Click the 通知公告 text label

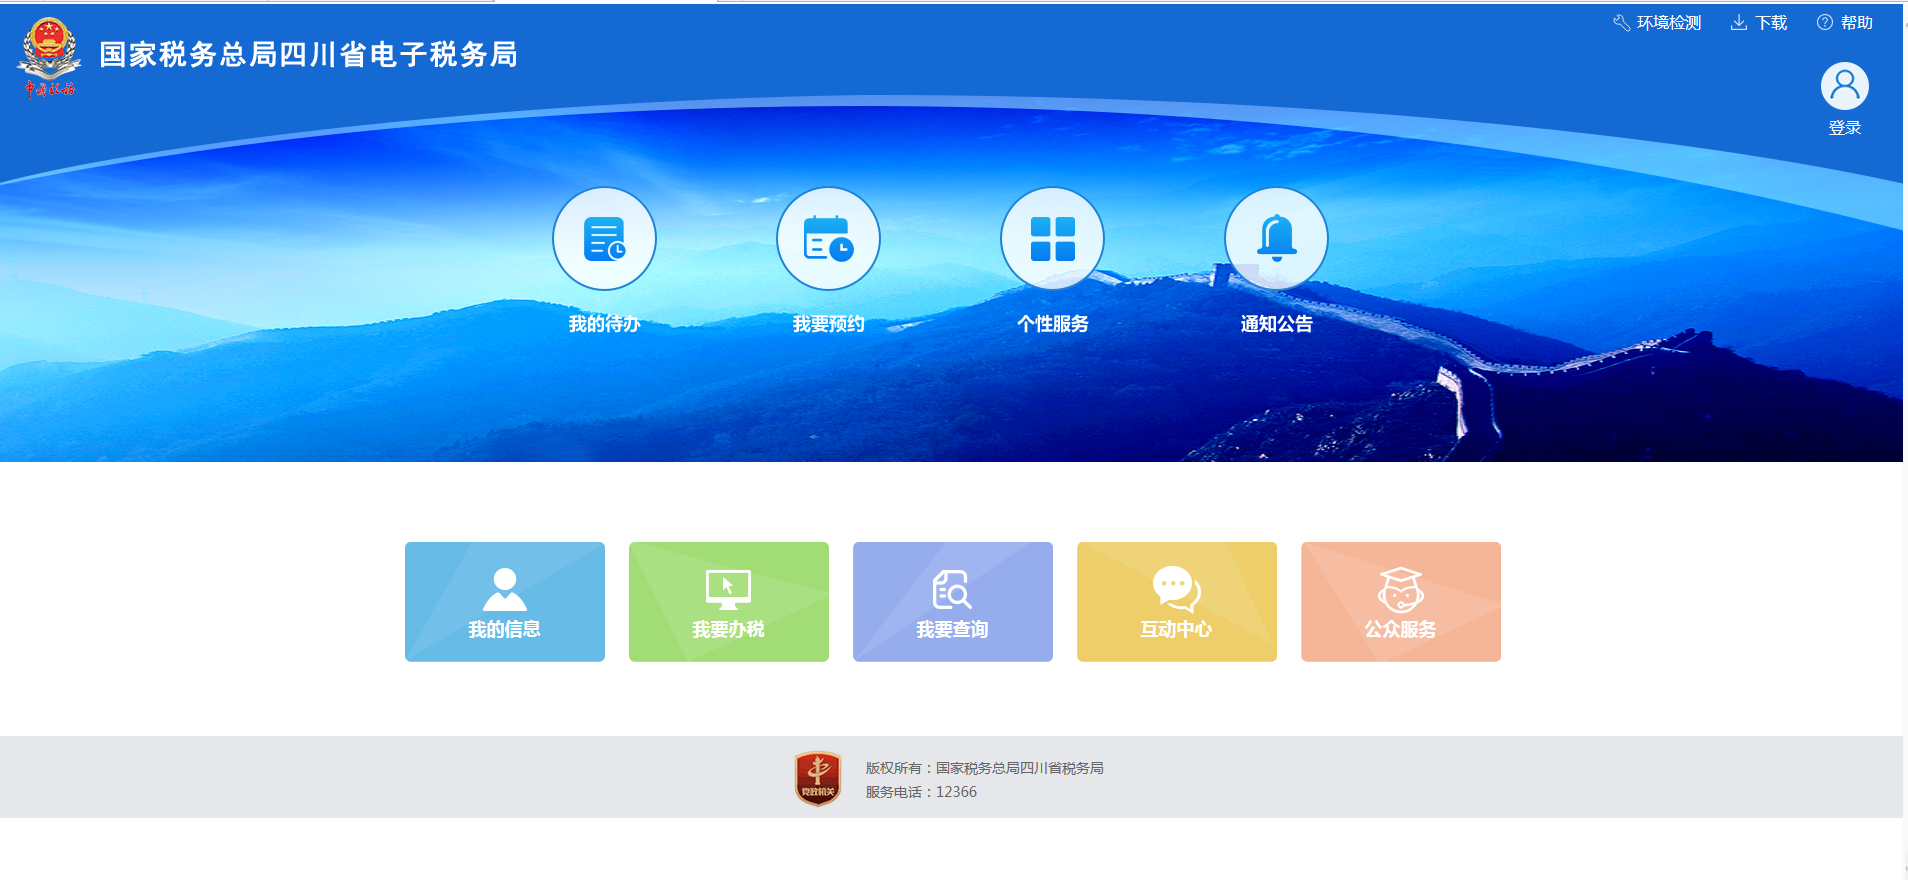click(1276, 324)
